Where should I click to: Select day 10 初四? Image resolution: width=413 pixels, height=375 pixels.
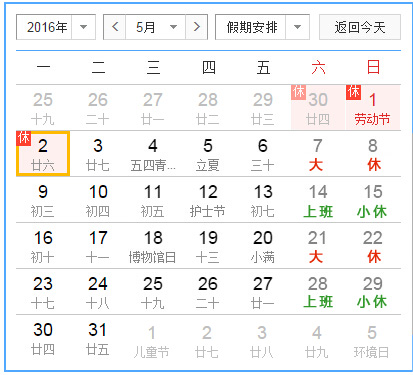(x=98, y=200)
